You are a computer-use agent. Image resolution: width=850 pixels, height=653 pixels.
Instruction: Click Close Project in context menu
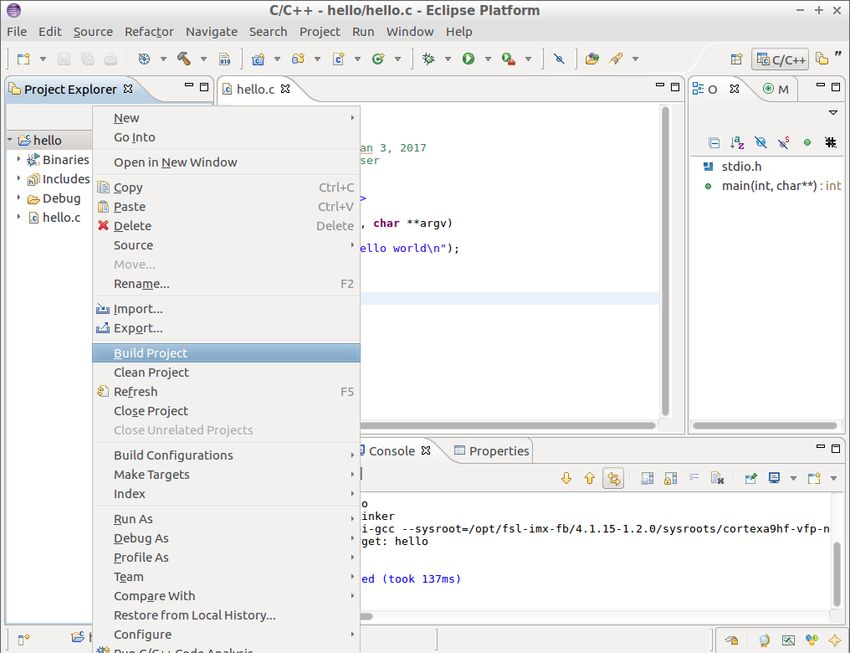[226, 411]
